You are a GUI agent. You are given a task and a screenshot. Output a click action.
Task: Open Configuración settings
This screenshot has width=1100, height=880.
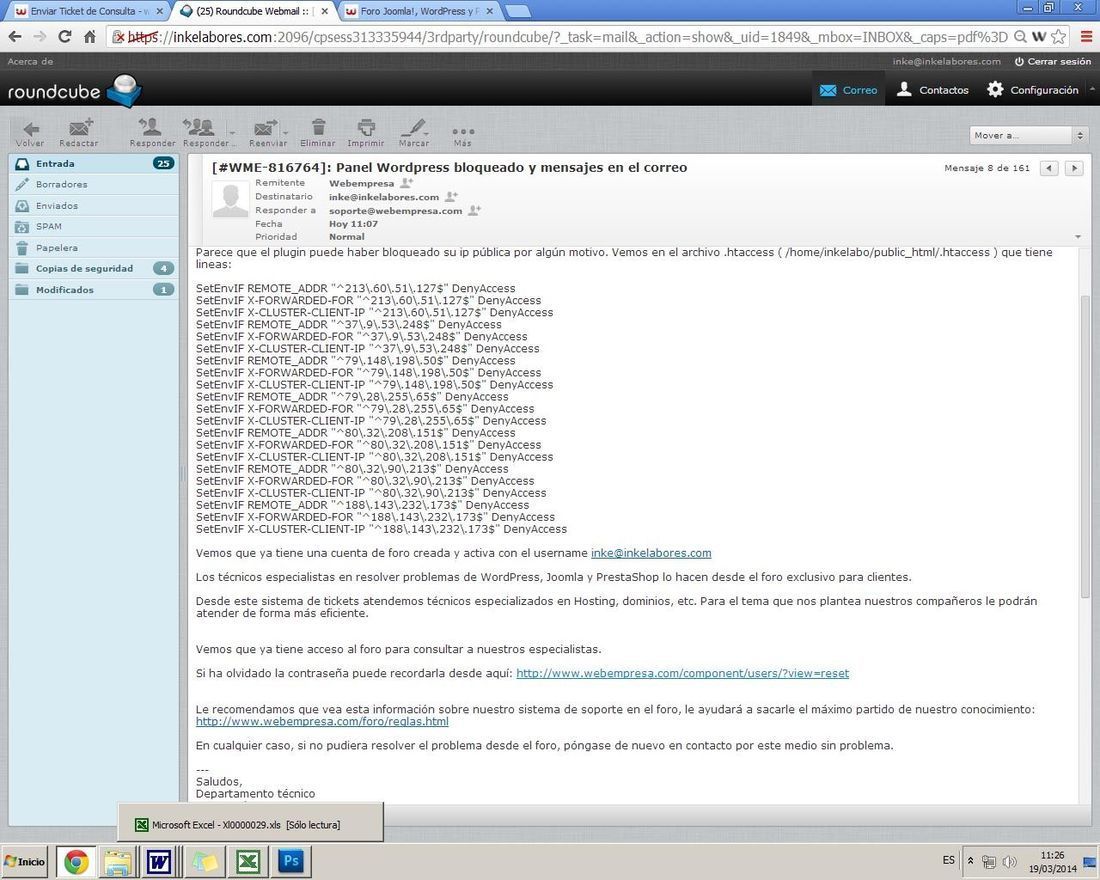[1033, 90]
